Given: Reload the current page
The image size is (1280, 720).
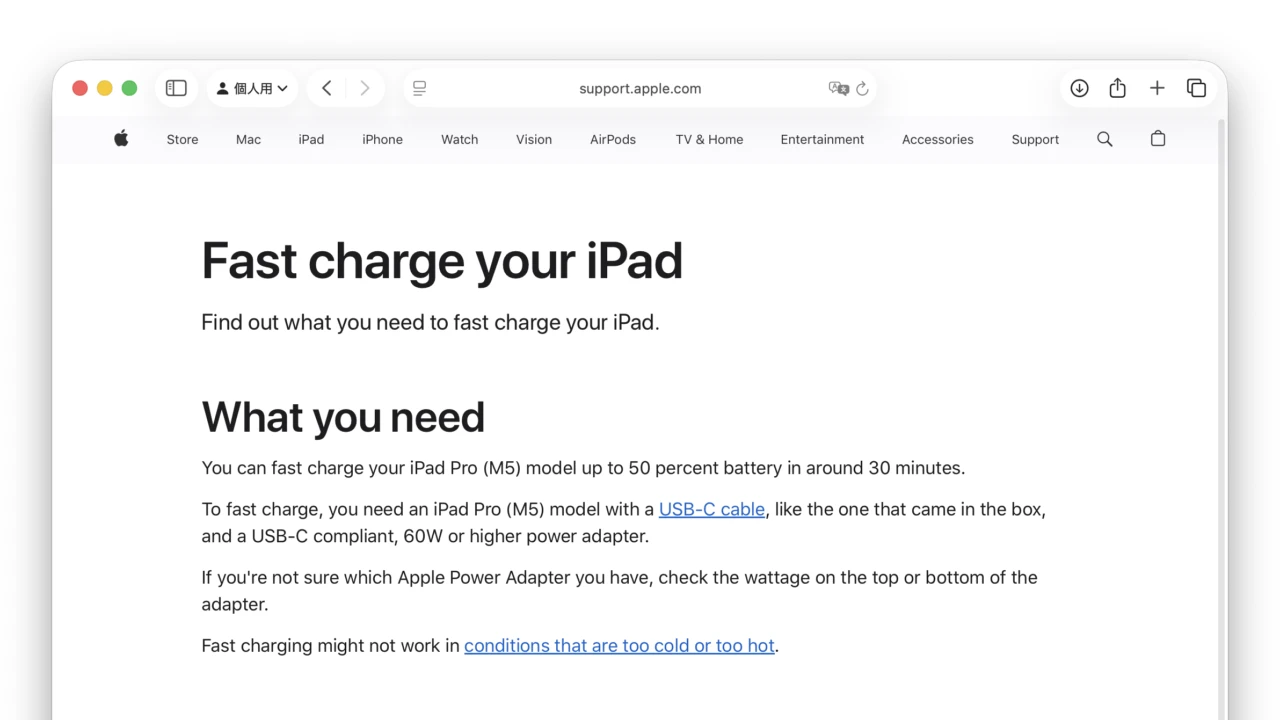Looking at the screenshot, I should click(862, 88).
